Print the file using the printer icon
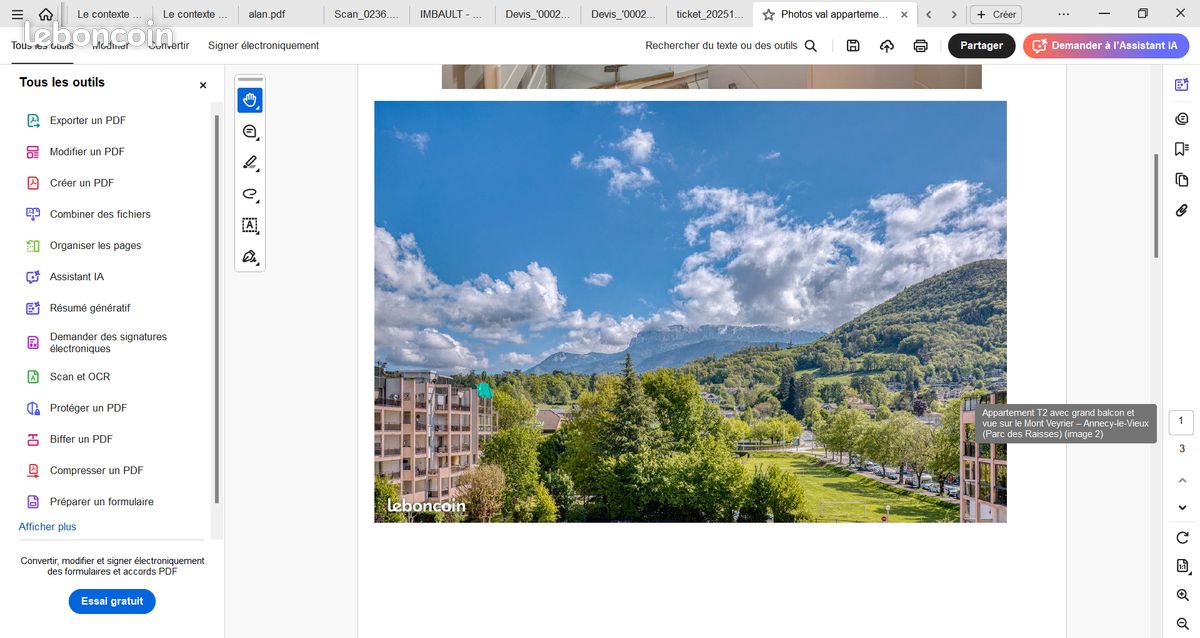The width and height of the screenshot is (1200, 638). tap(921, 46)
